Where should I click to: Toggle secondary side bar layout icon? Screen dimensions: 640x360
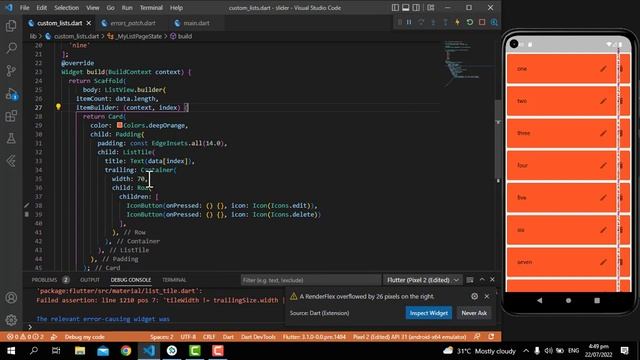(x=416, y=8)
